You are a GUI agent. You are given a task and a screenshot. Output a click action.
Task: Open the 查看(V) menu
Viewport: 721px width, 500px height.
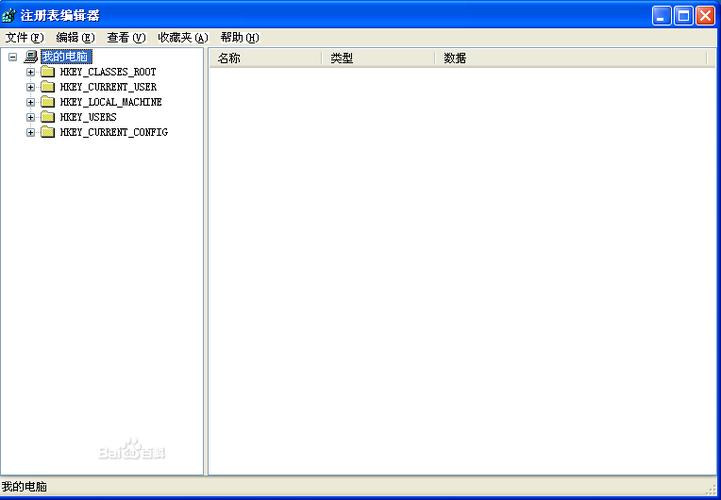click(126, 38)
